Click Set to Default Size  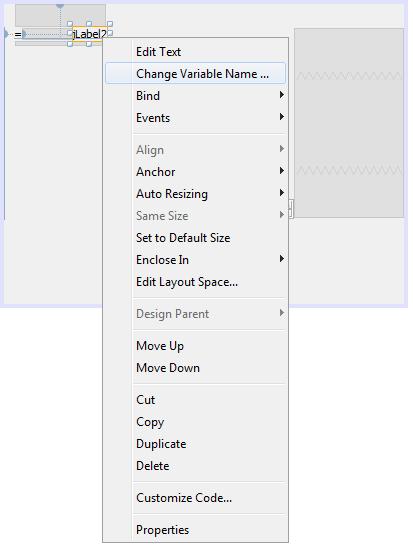pos(195,238)
